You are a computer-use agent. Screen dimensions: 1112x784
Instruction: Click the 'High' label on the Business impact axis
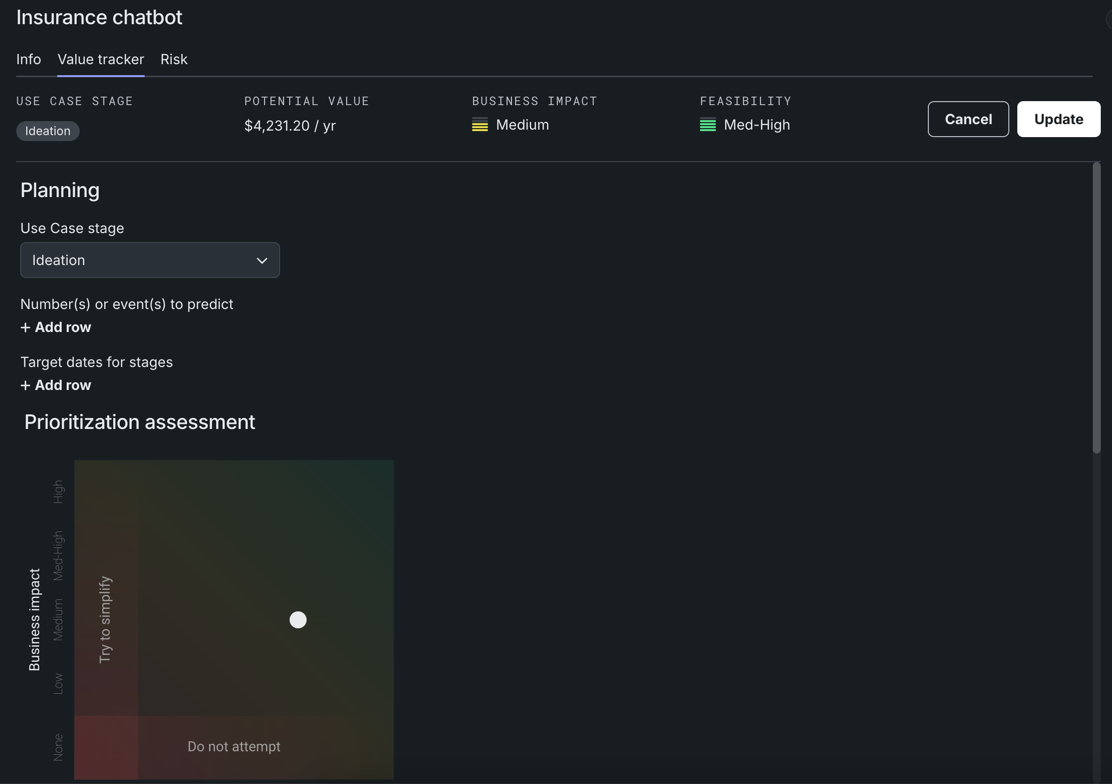(58, 491)
